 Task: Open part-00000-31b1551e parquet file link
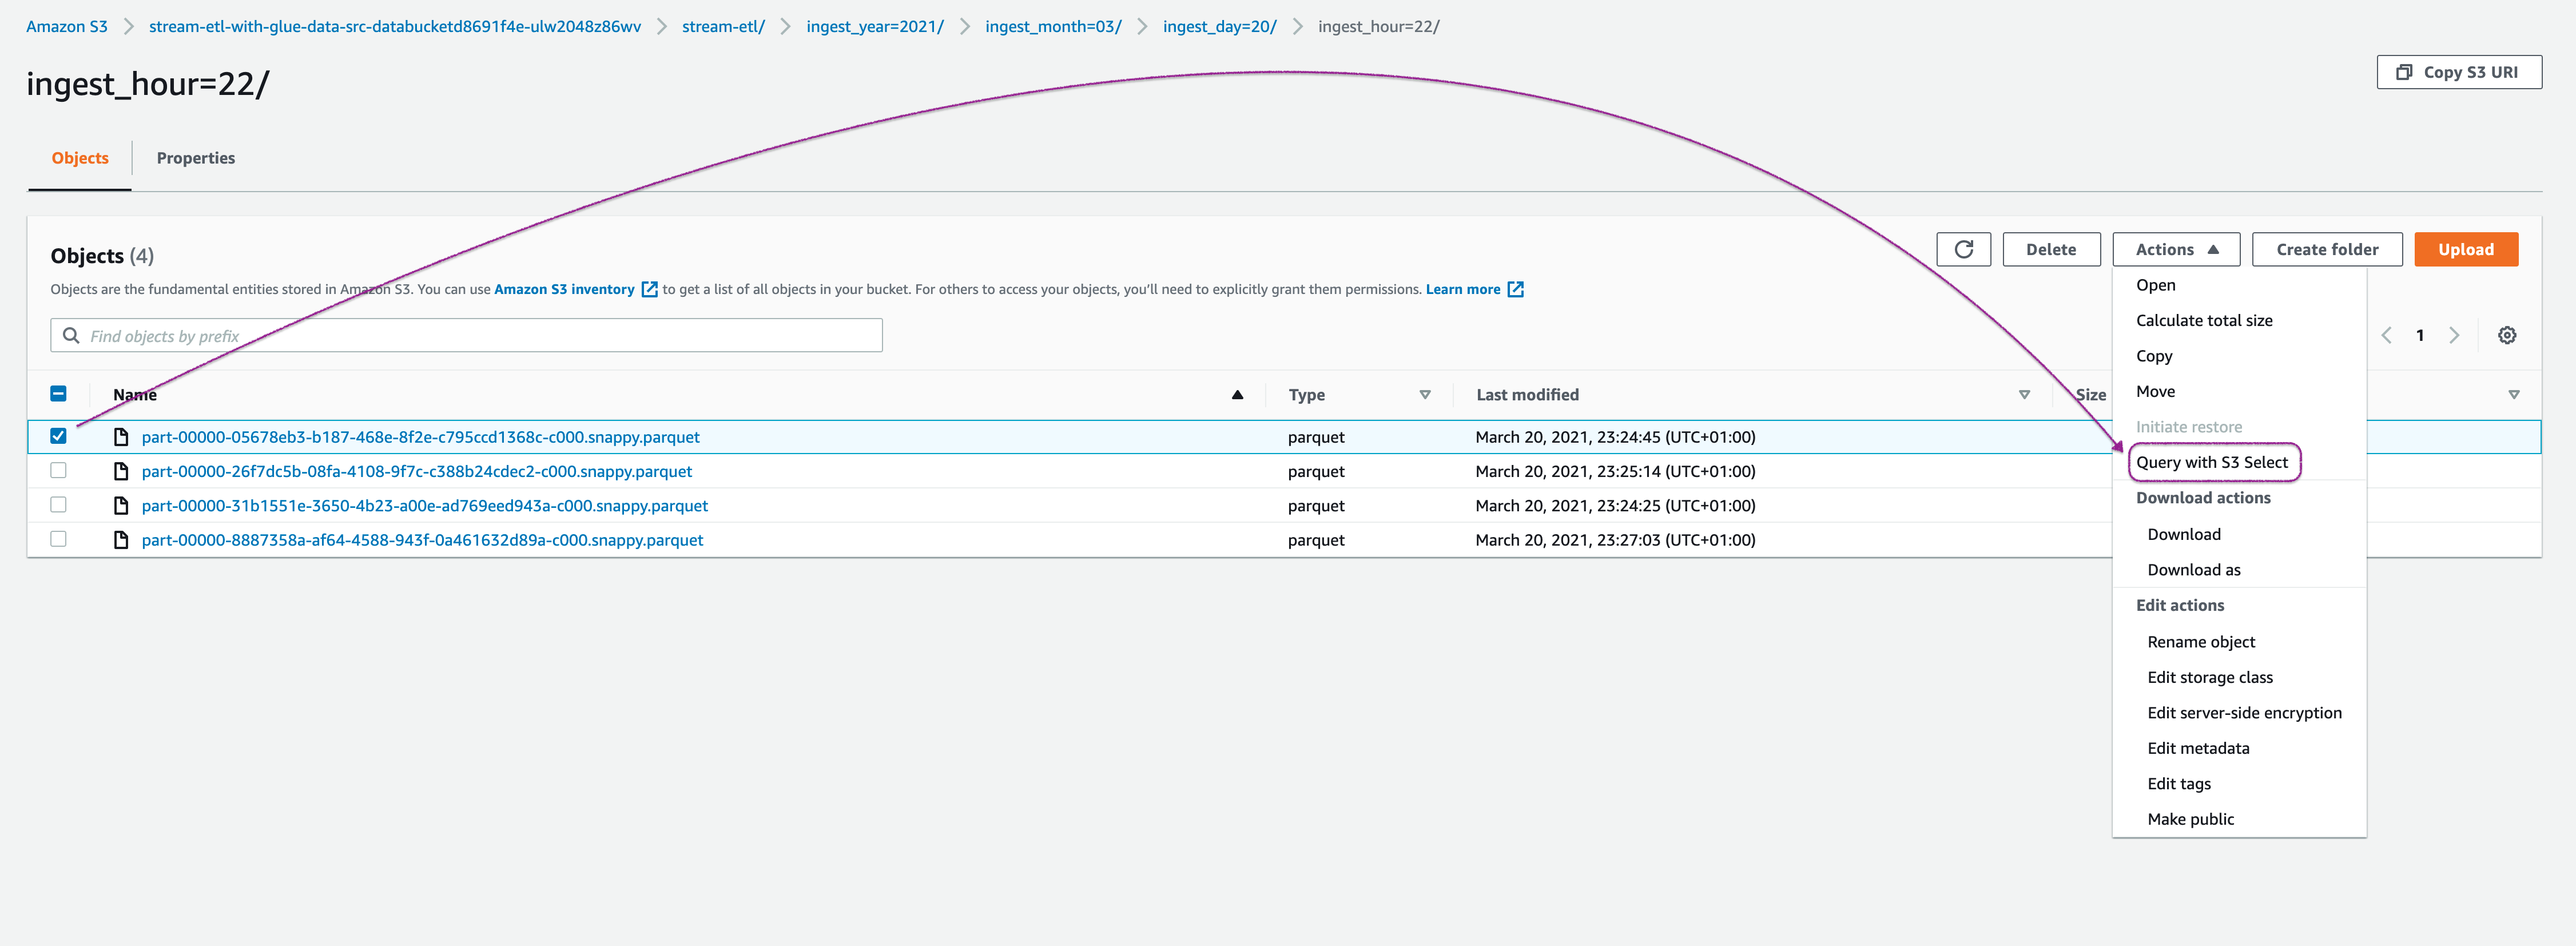pyautogui.click(x=424, y=506)
